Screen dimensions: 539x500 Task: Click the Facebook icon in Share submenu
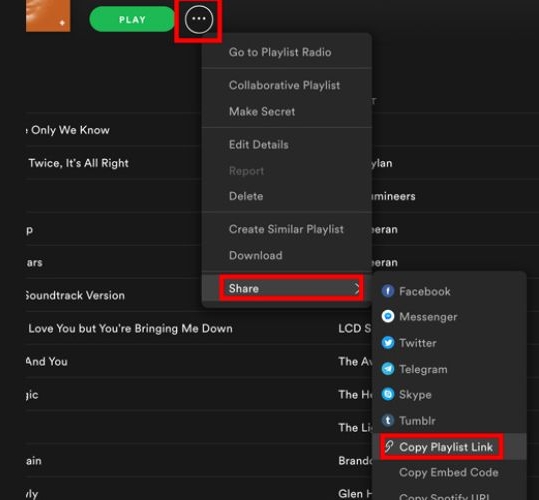pos(388,291)
